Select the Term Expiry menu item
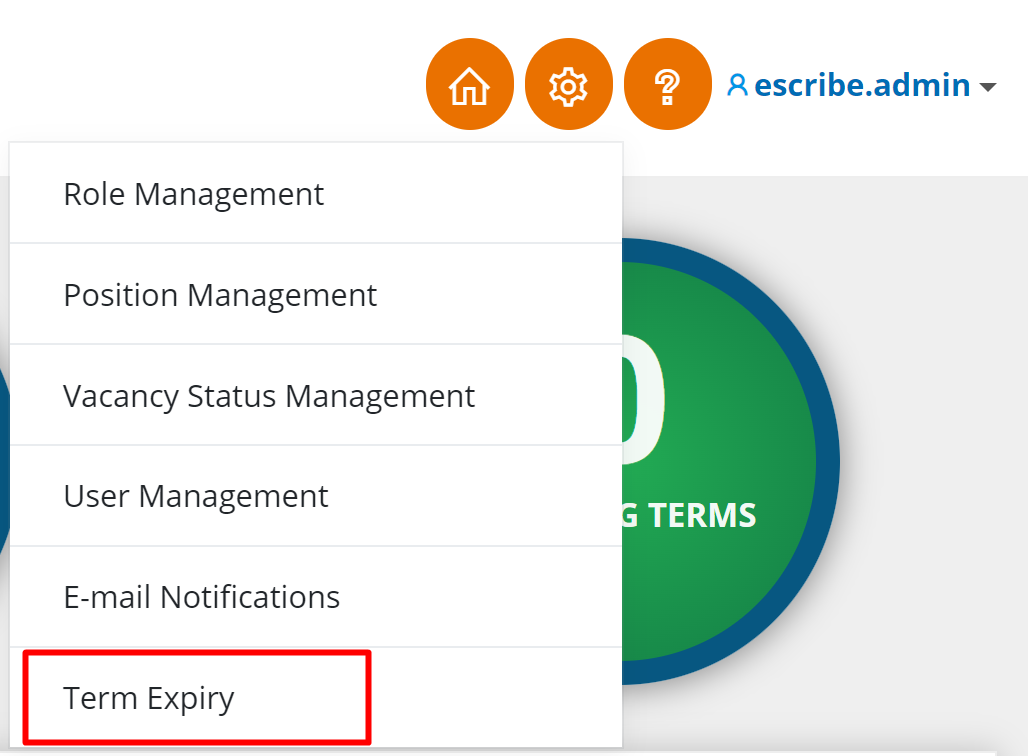1028x756 pixels. (149, 697)
